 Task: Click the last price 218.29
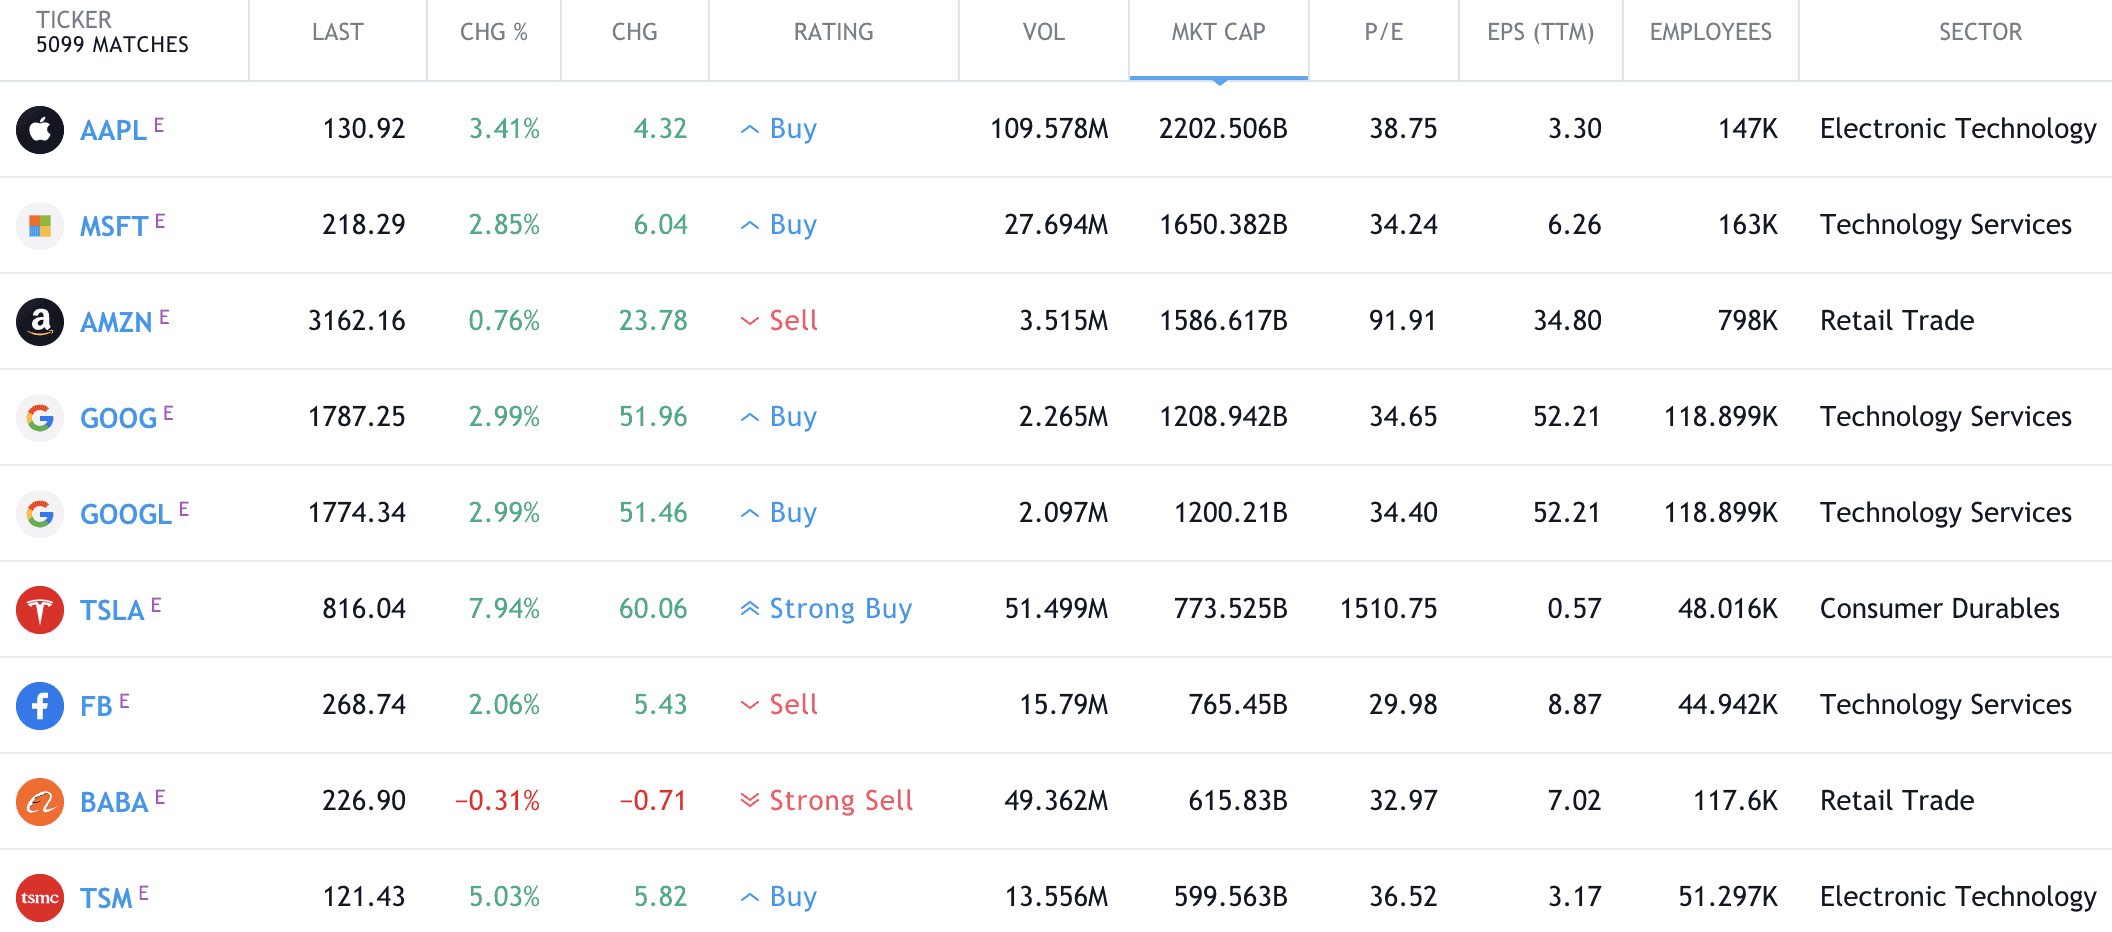363,225
